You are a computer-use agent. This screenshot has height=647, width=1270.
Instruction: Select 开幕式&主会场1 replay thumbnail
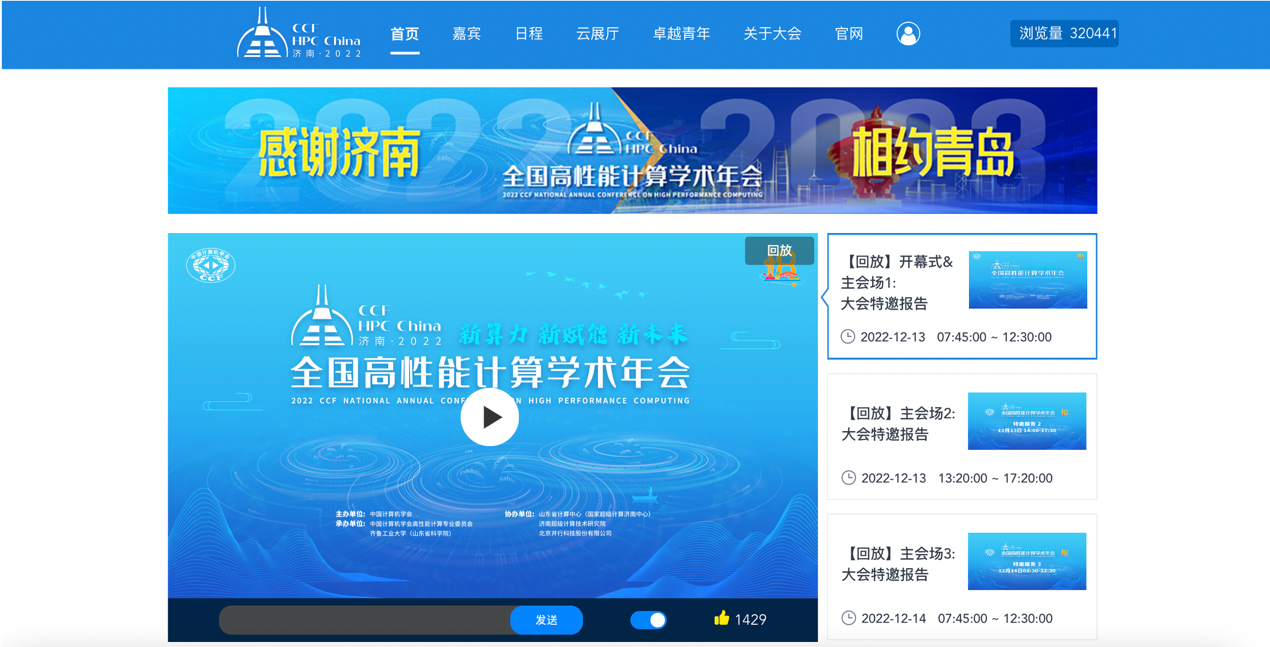click(1027, 280)
